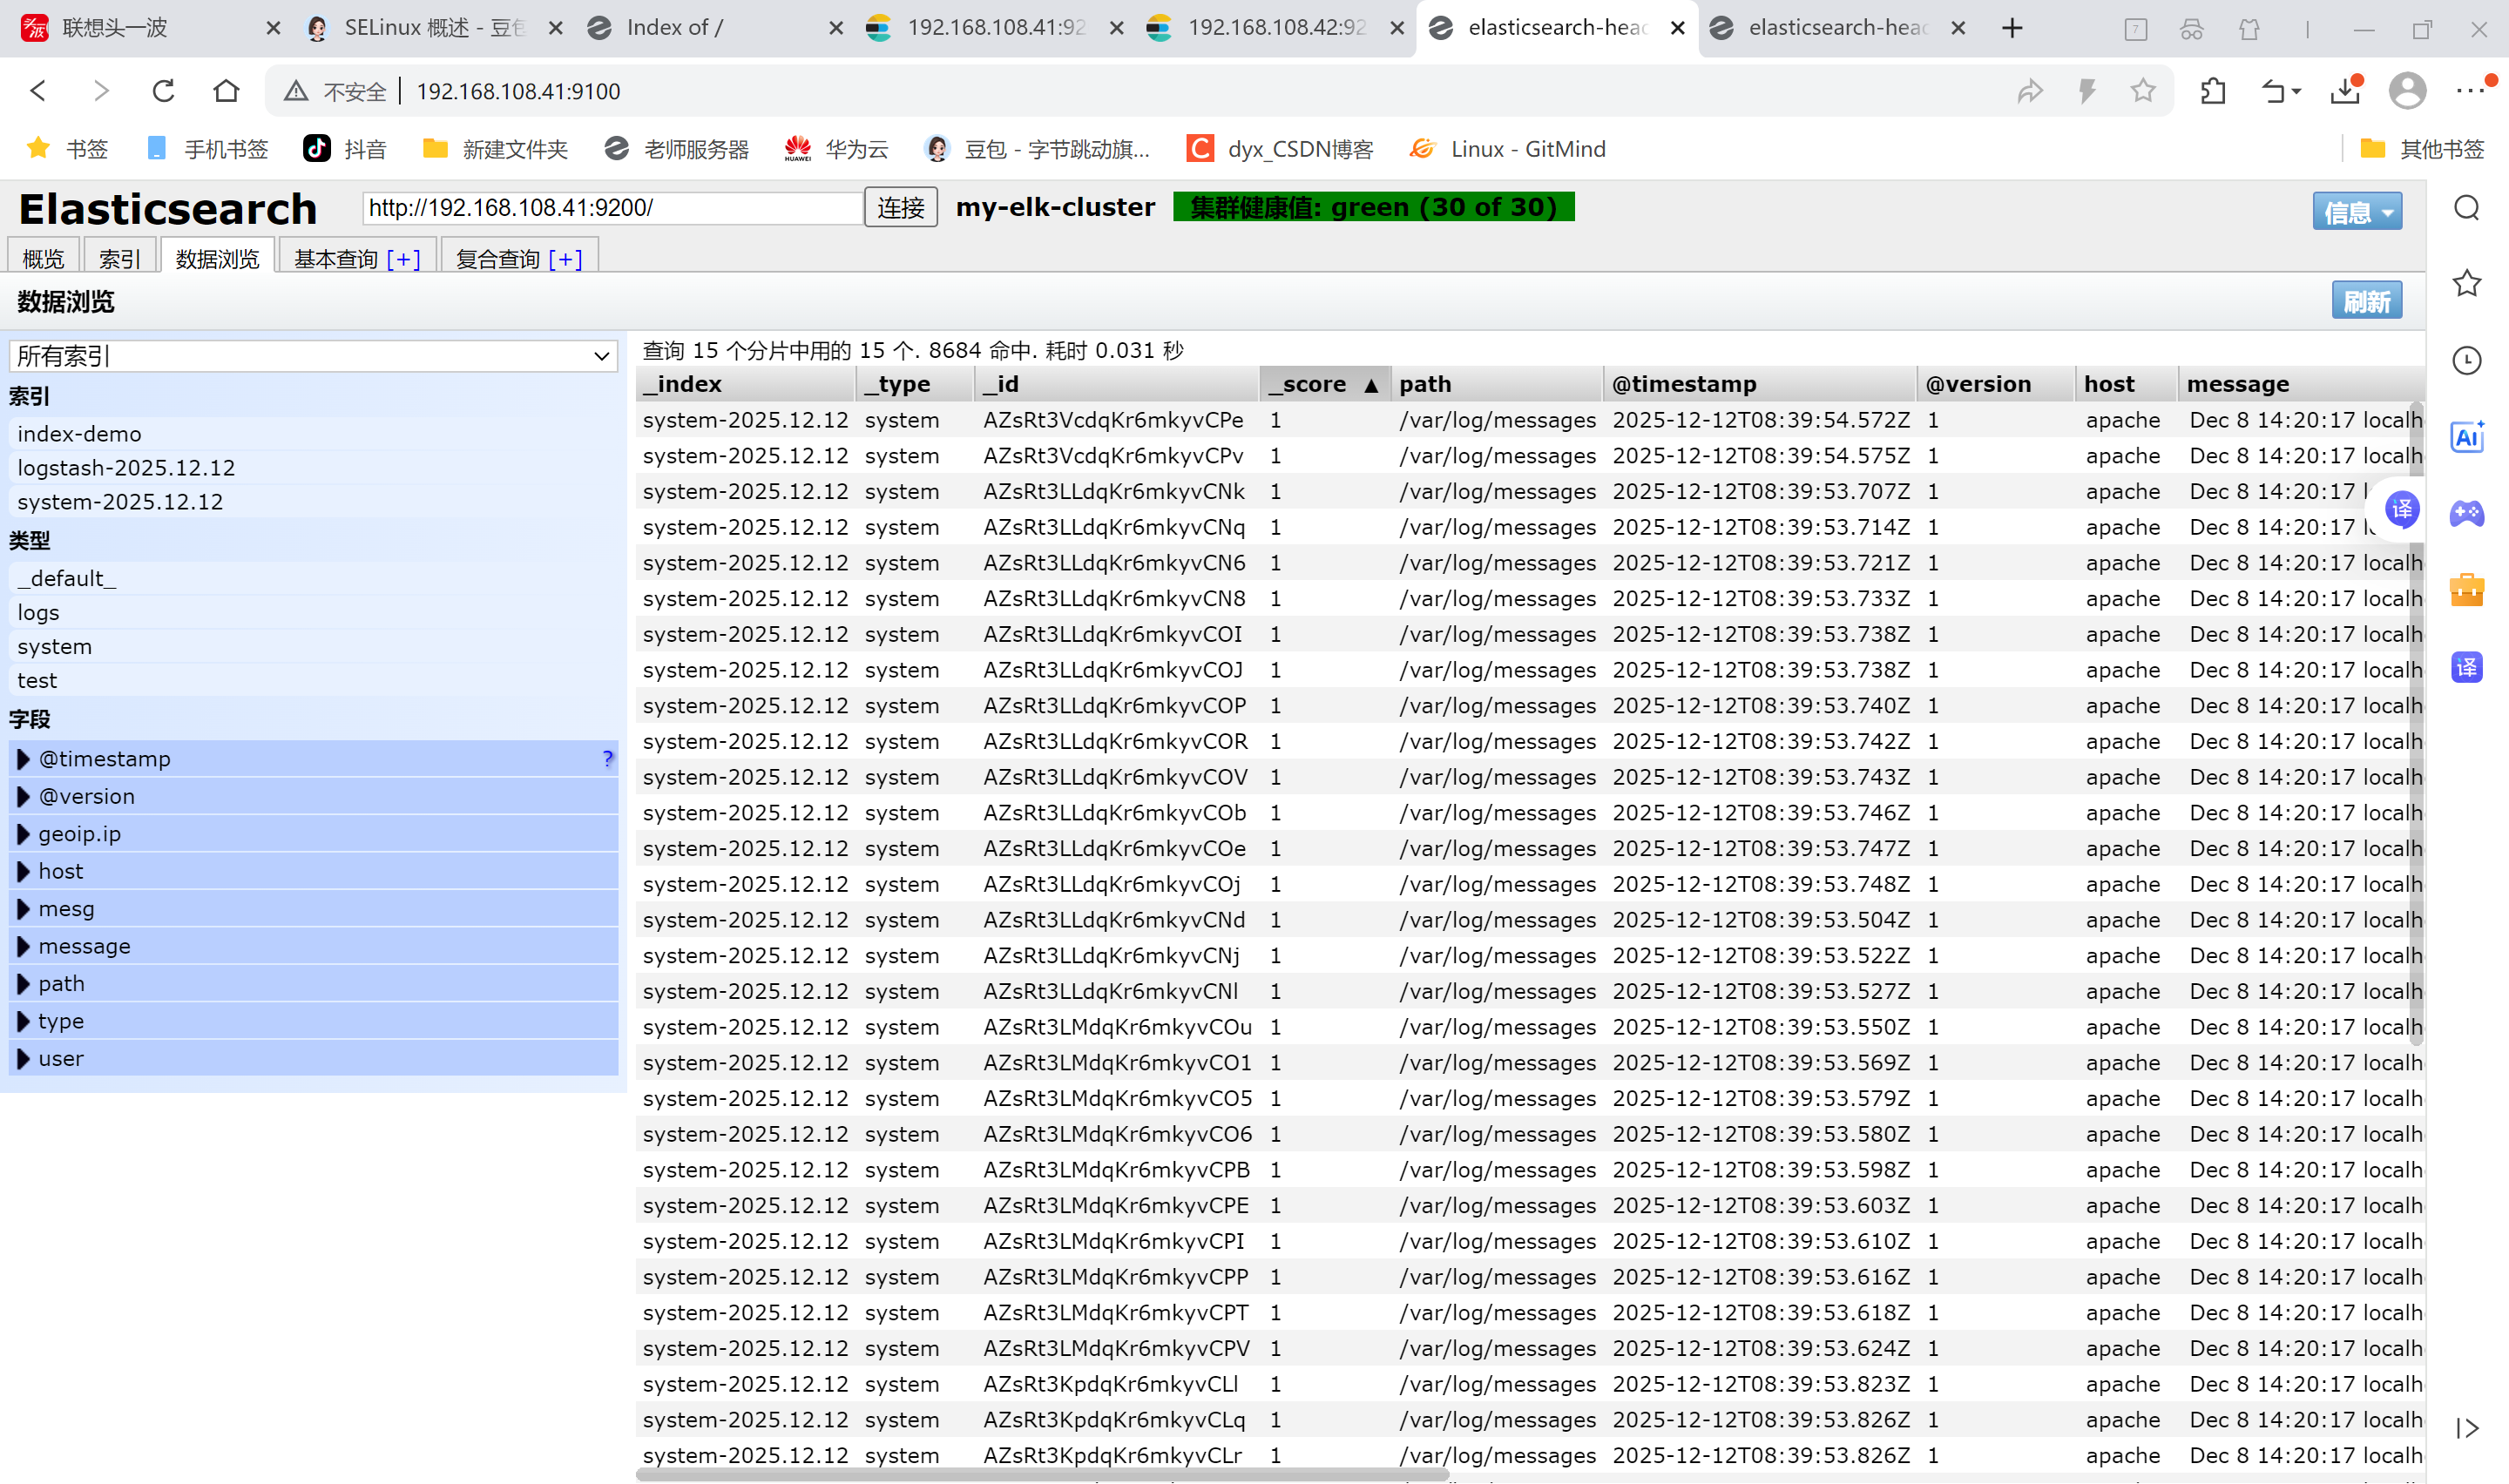Click the browser reload page icon

163,91
